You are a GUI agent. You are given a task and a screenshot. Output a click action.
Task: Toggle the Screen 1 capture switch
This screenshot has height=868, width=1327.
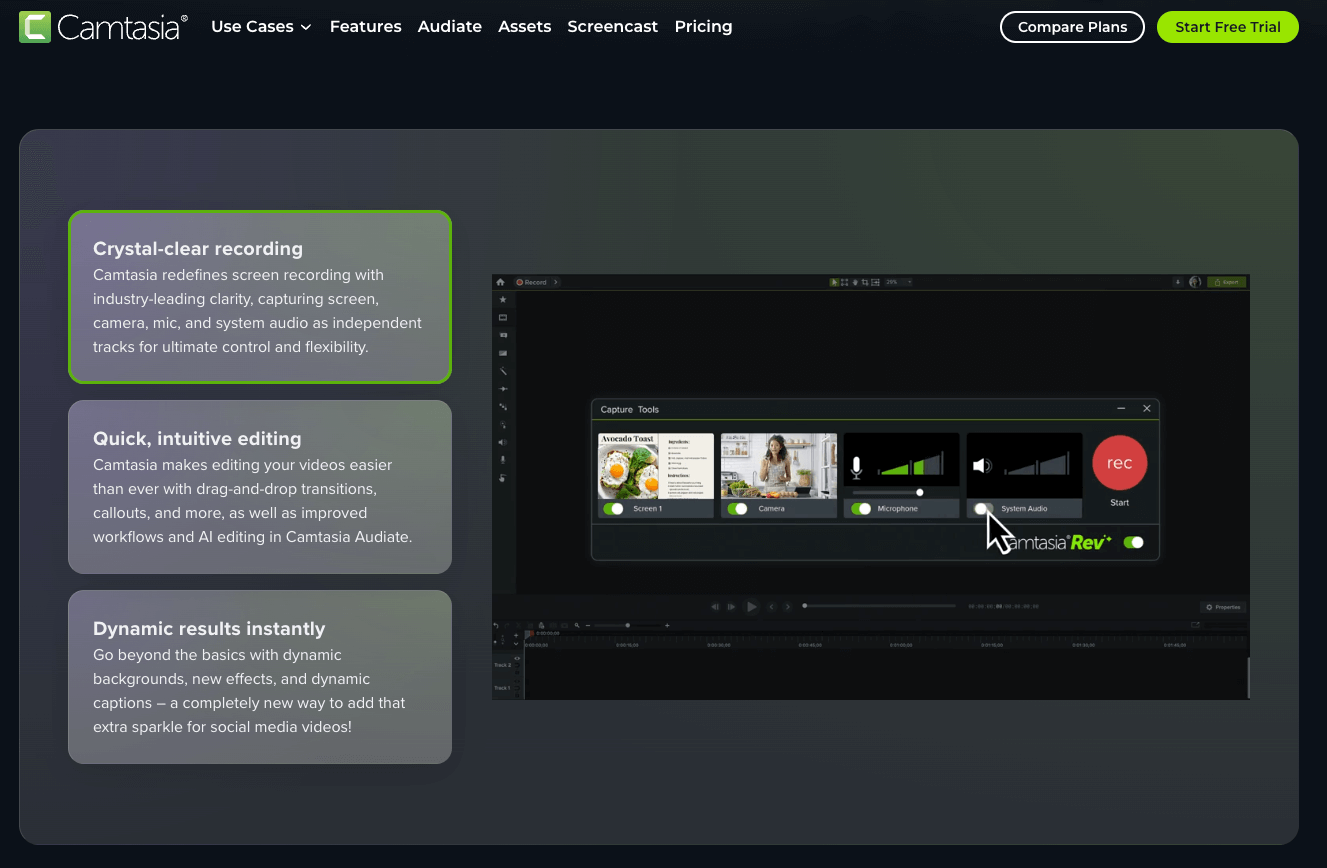pos(613,509)
